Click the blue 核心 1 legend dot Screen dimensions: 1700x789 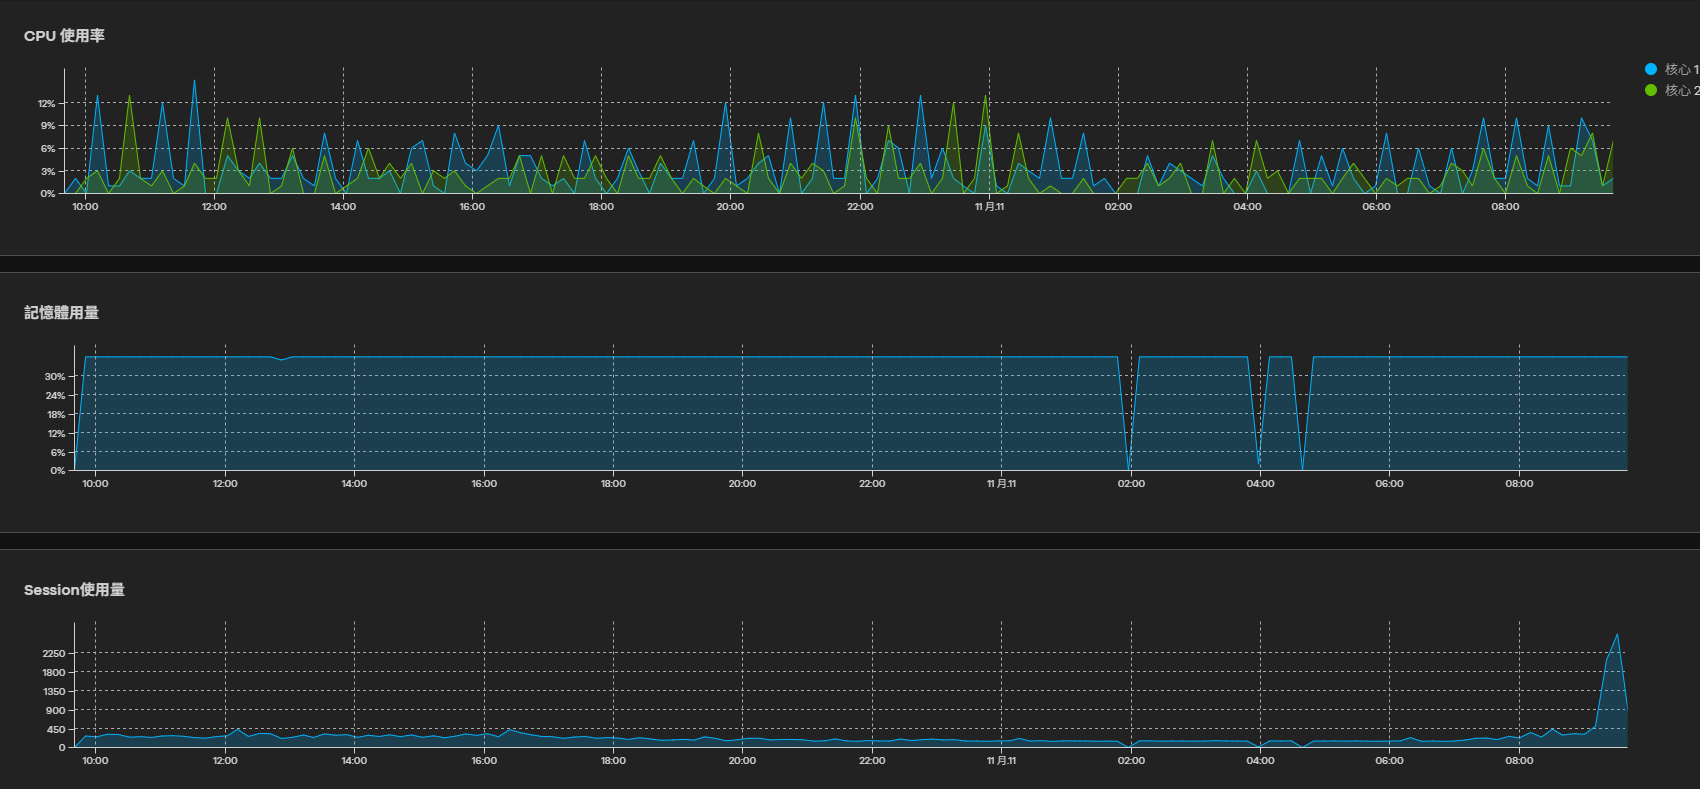click(x=1651, y=69)
